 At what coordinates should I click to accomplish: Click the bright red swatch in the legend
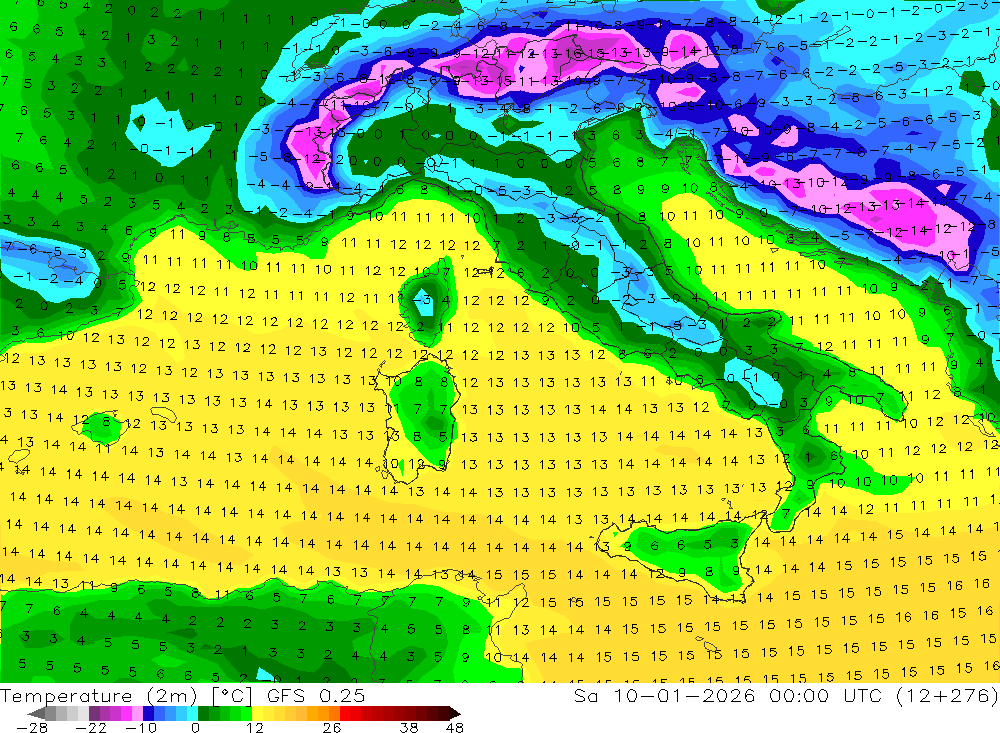[345, 713]
